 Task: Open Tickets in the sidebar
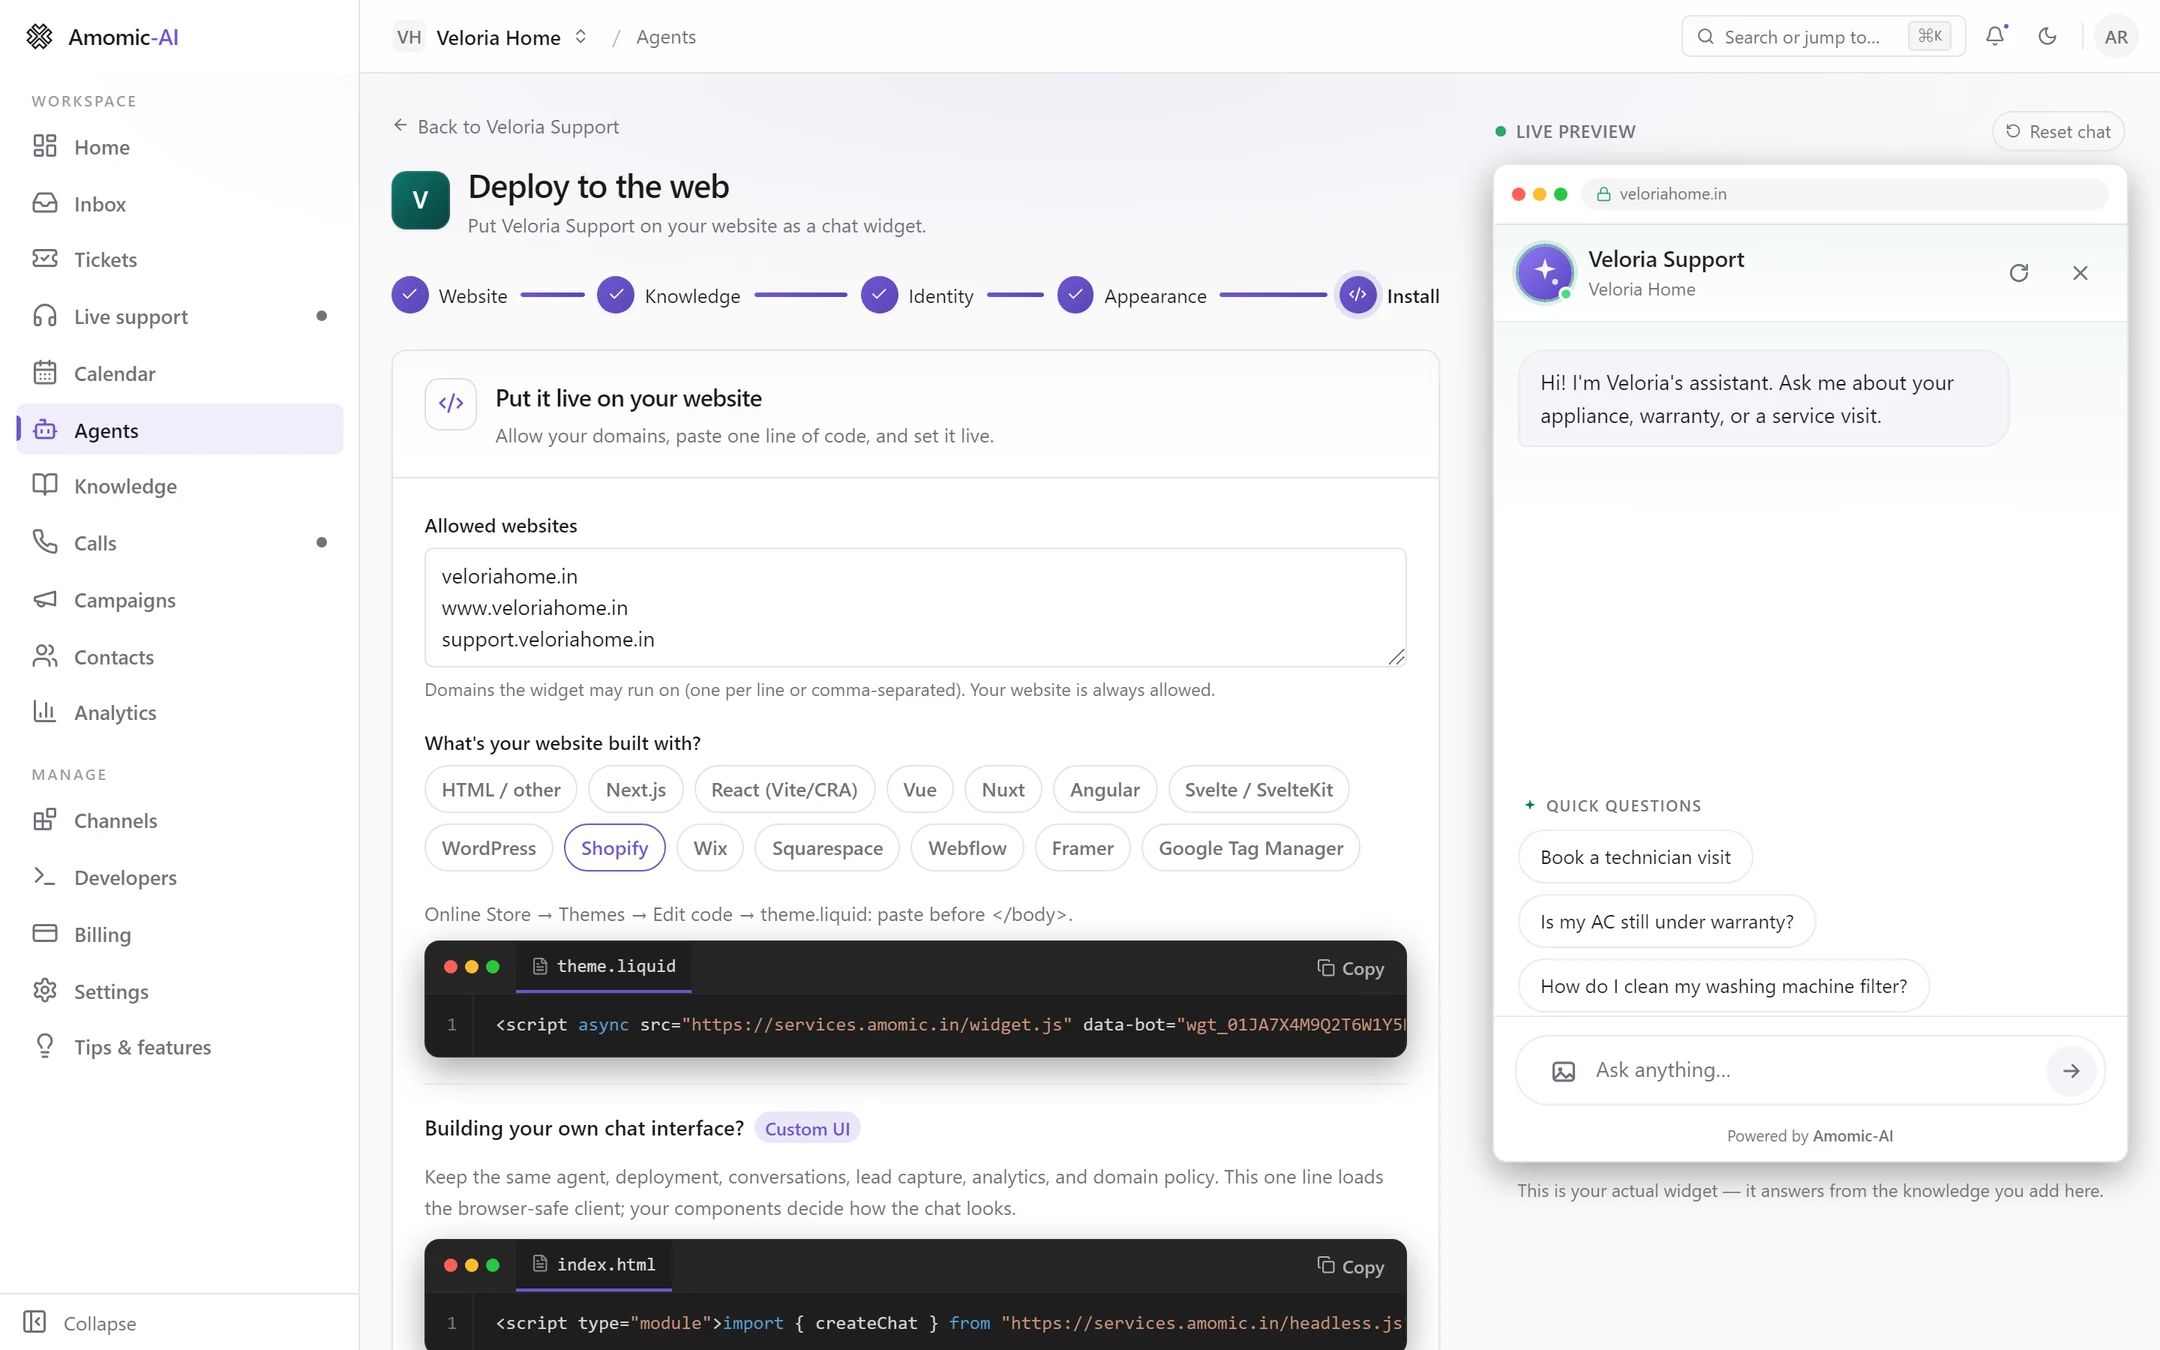[180, 260]
